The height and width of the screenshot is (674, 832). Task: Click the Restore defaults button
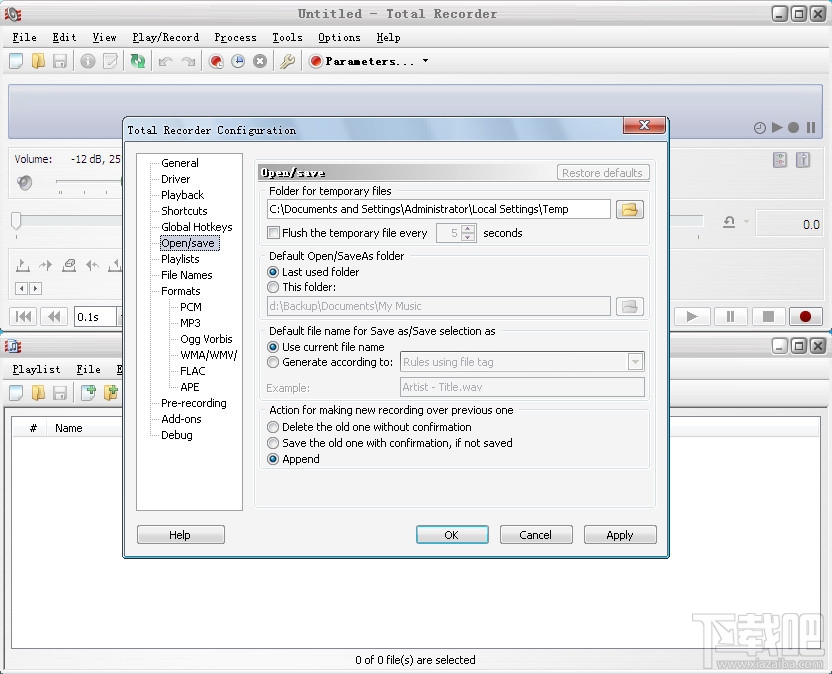click(603, 172)
